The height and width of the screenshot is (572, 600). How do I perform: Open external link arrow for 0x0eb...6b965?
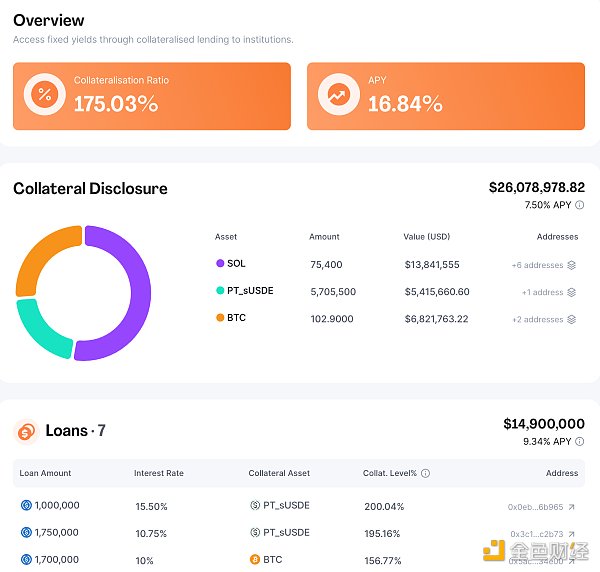coord(572,507)
